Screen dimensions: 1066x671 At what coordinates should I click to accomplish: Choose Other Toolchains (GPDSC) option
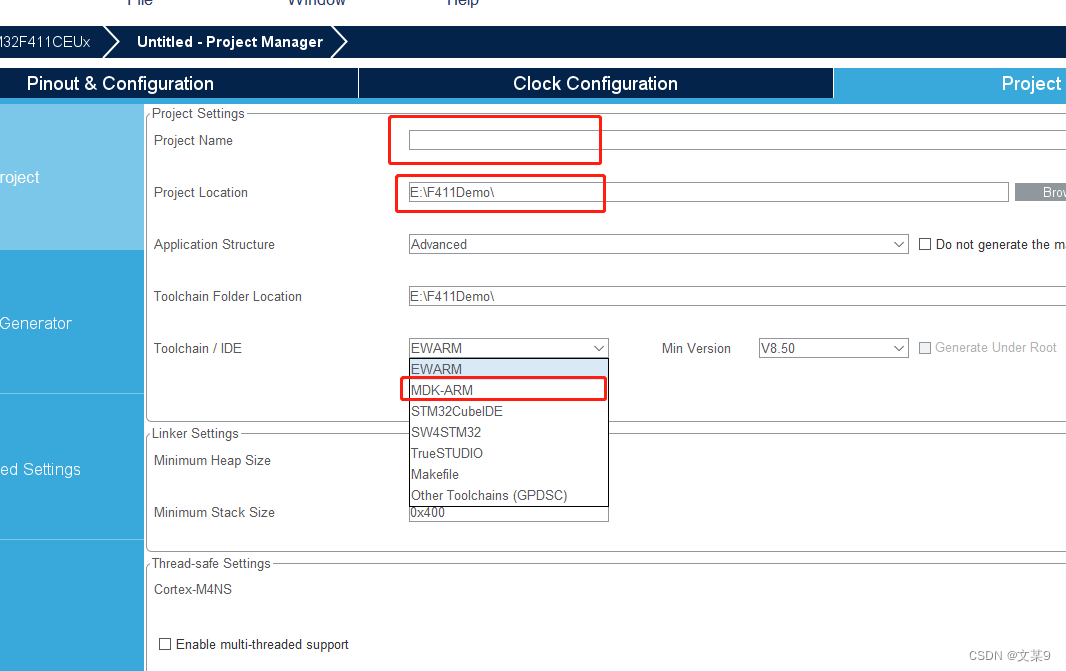[x=509, y=496]
